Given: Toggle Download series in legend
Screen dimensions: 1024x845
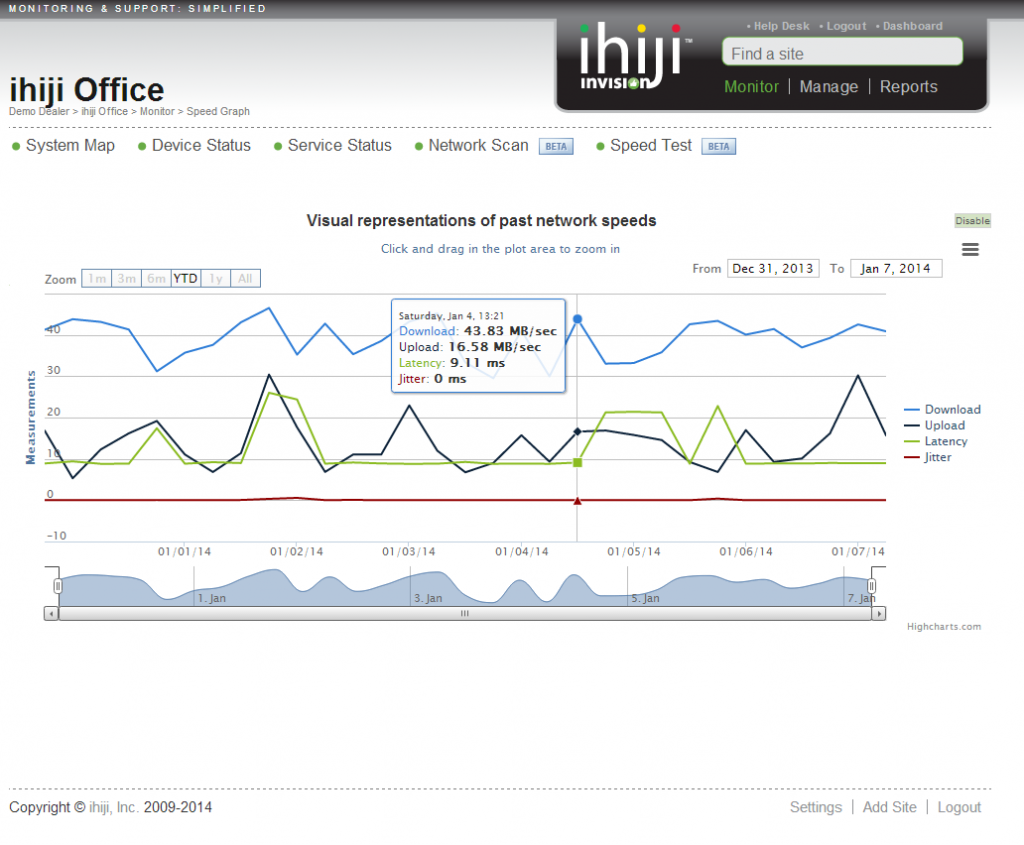Looking at the screenshot, I should [942, 409].
